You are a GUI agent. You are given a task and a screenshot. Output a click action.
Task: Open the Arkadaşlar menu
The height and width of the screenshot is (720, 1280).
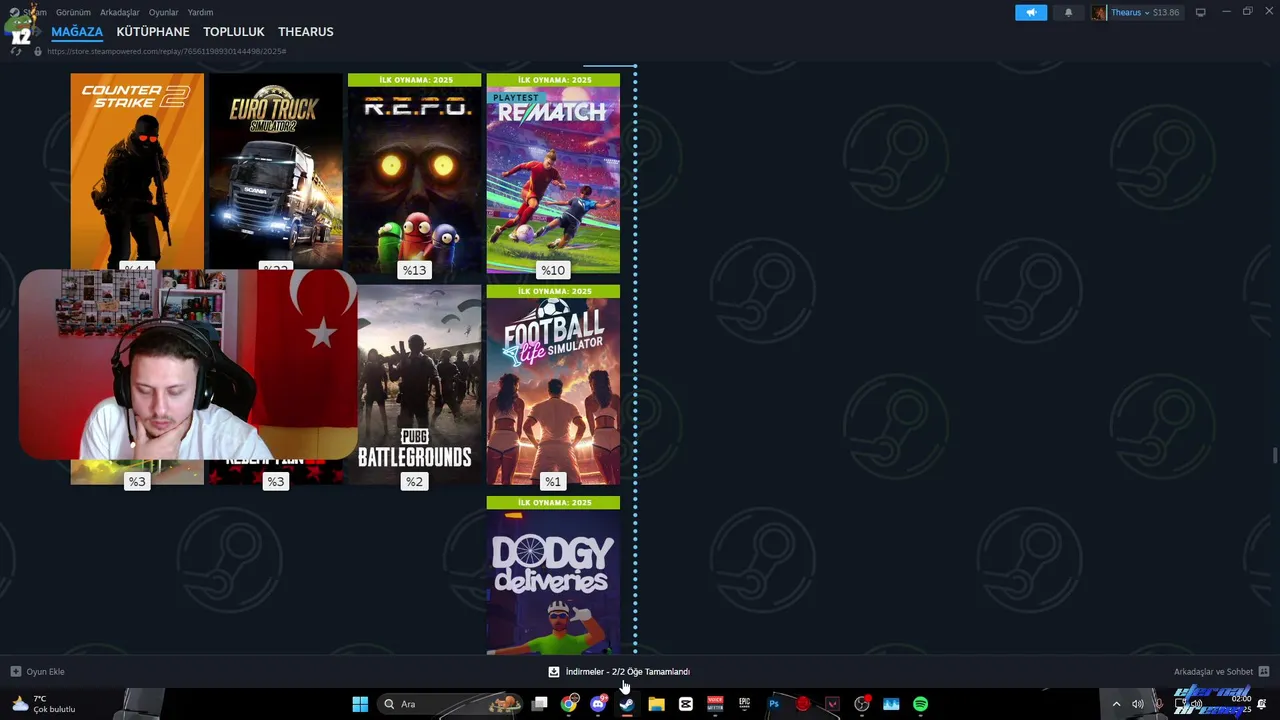119,12
